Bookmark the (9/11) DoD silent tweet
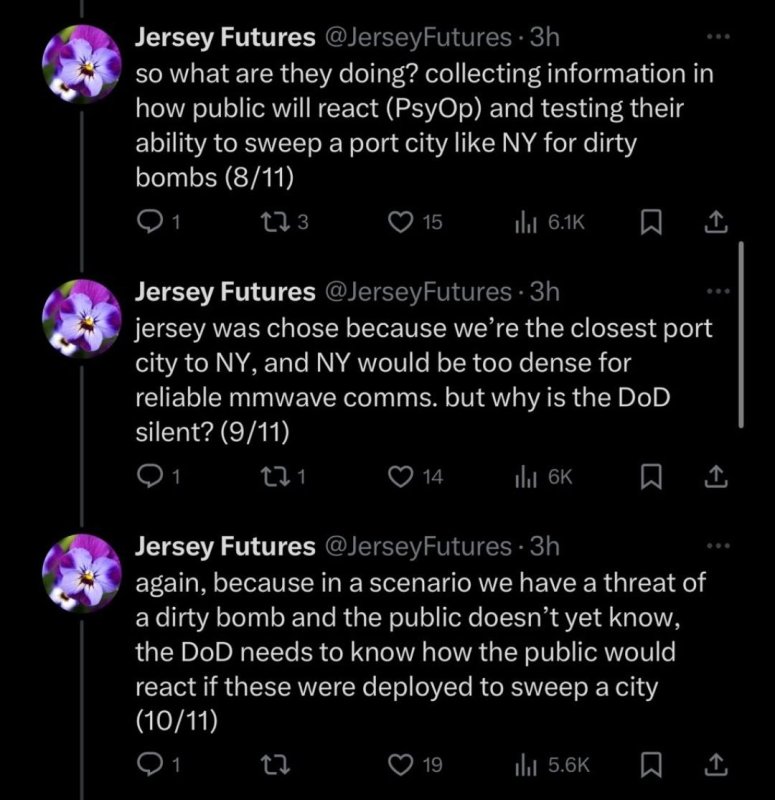 (x=652, y=478)
